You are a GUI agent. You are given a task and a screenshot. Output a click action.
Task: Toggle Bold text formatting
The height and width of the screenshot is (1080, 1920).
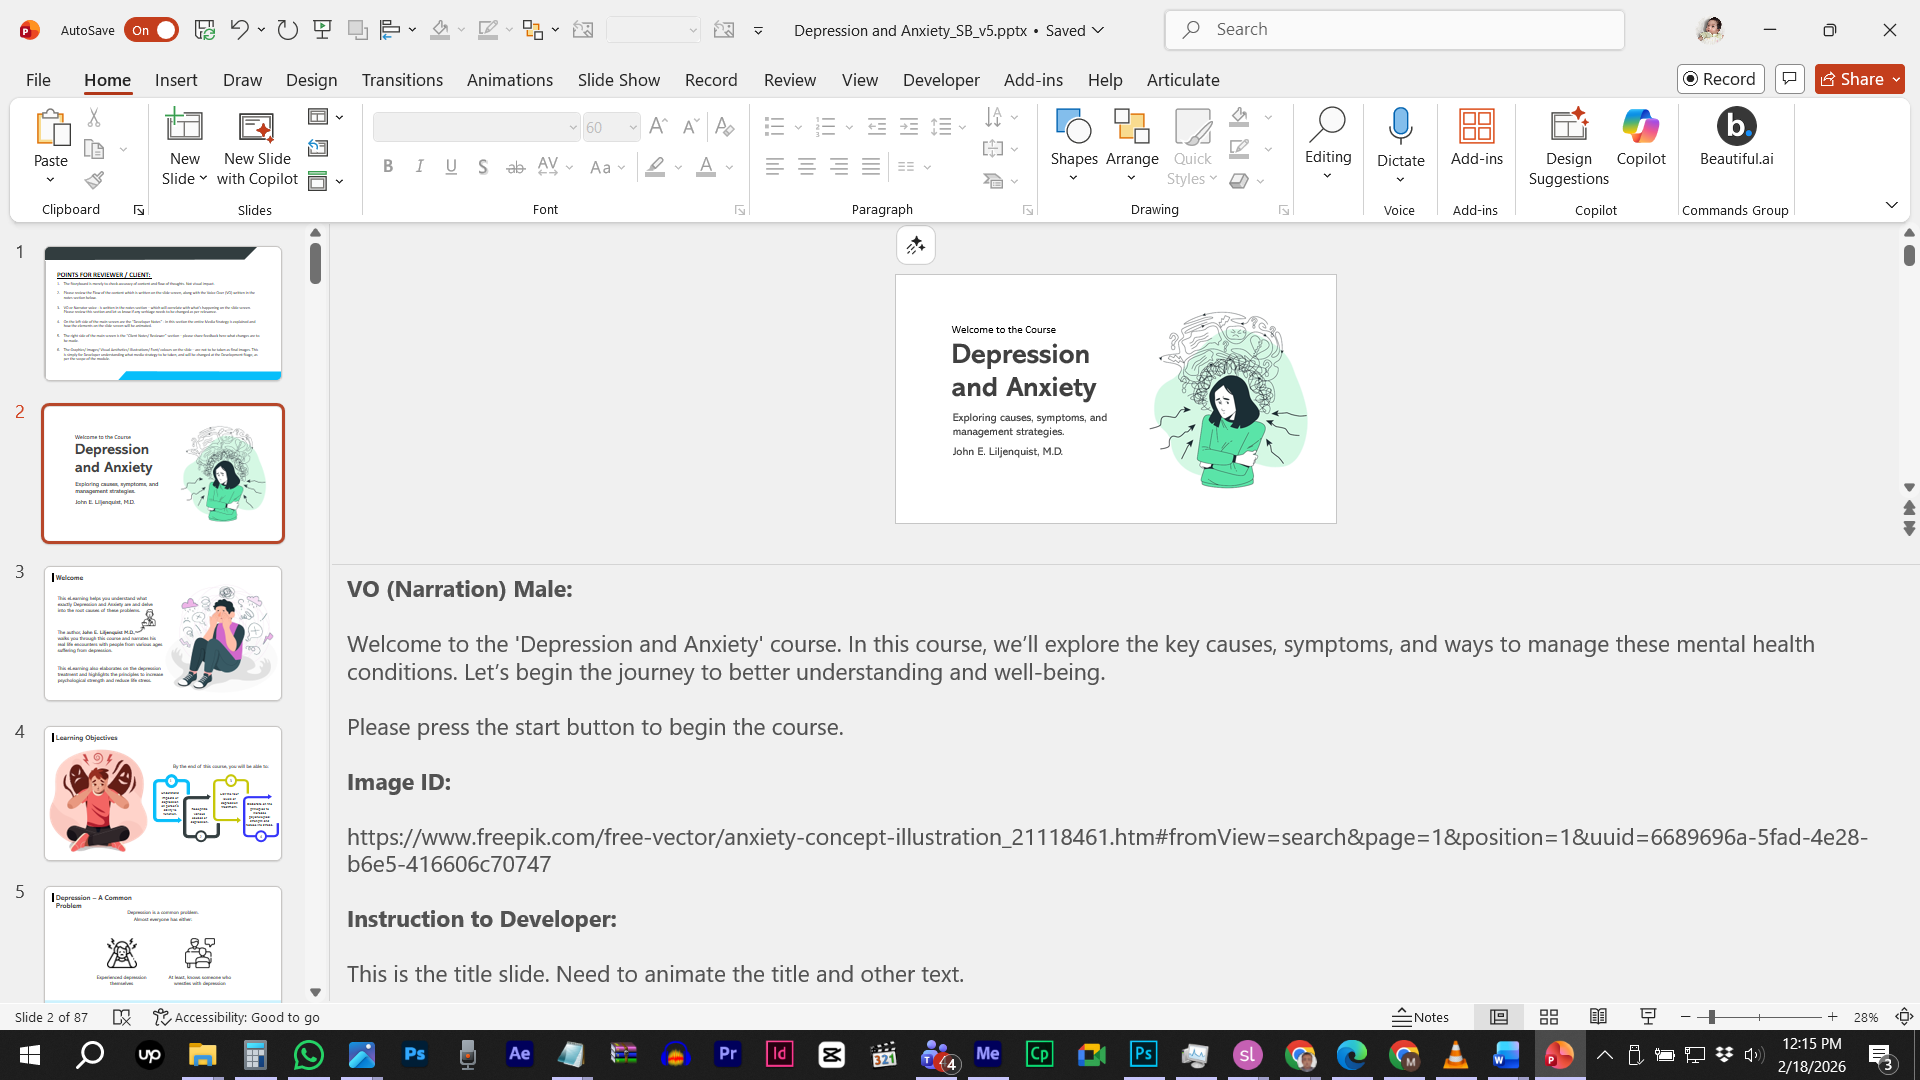click(388, 167)
